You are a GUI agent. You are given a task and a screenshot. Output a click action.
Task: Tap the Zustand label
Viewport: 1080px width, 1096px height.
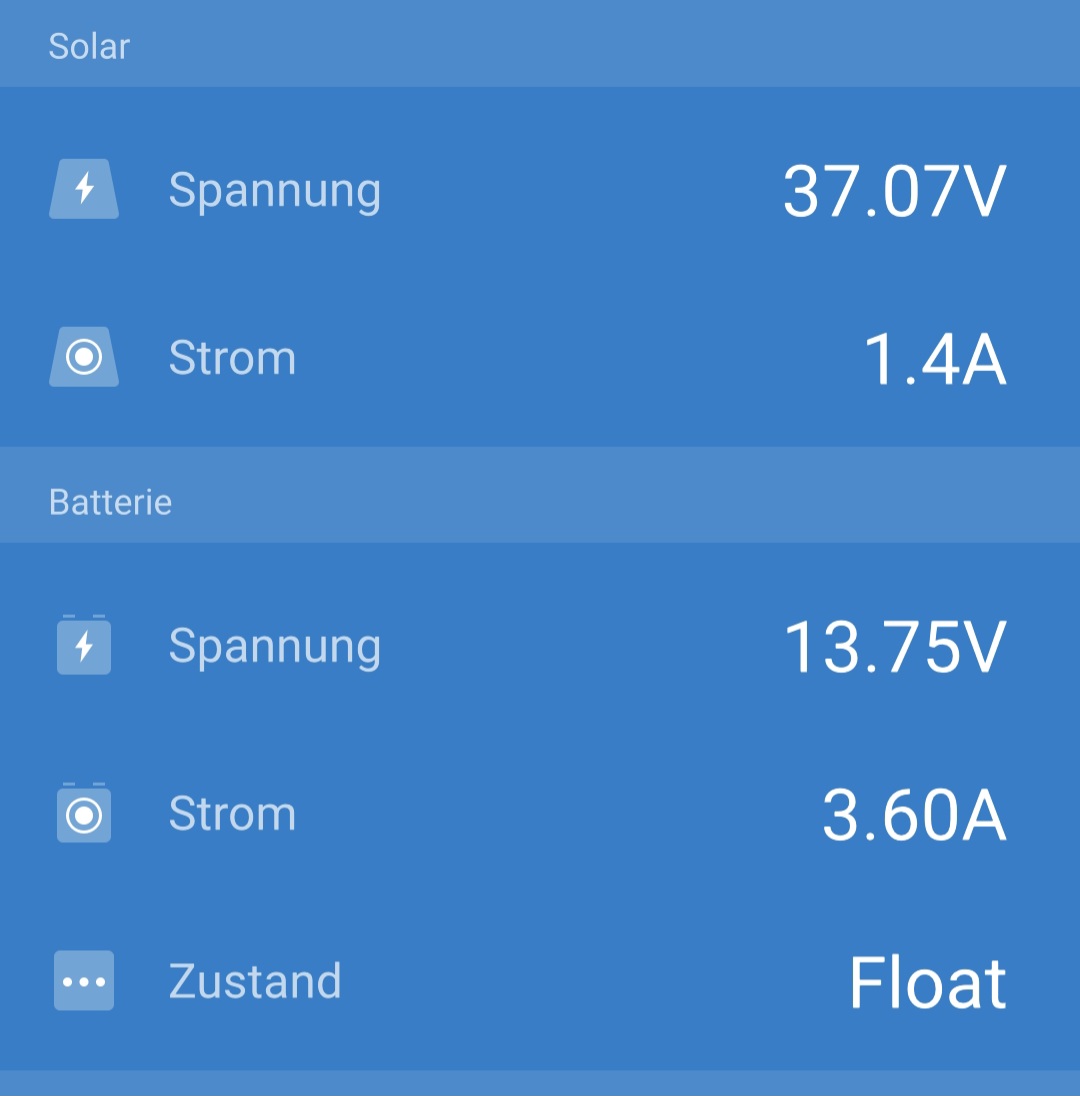click(255, 981)
